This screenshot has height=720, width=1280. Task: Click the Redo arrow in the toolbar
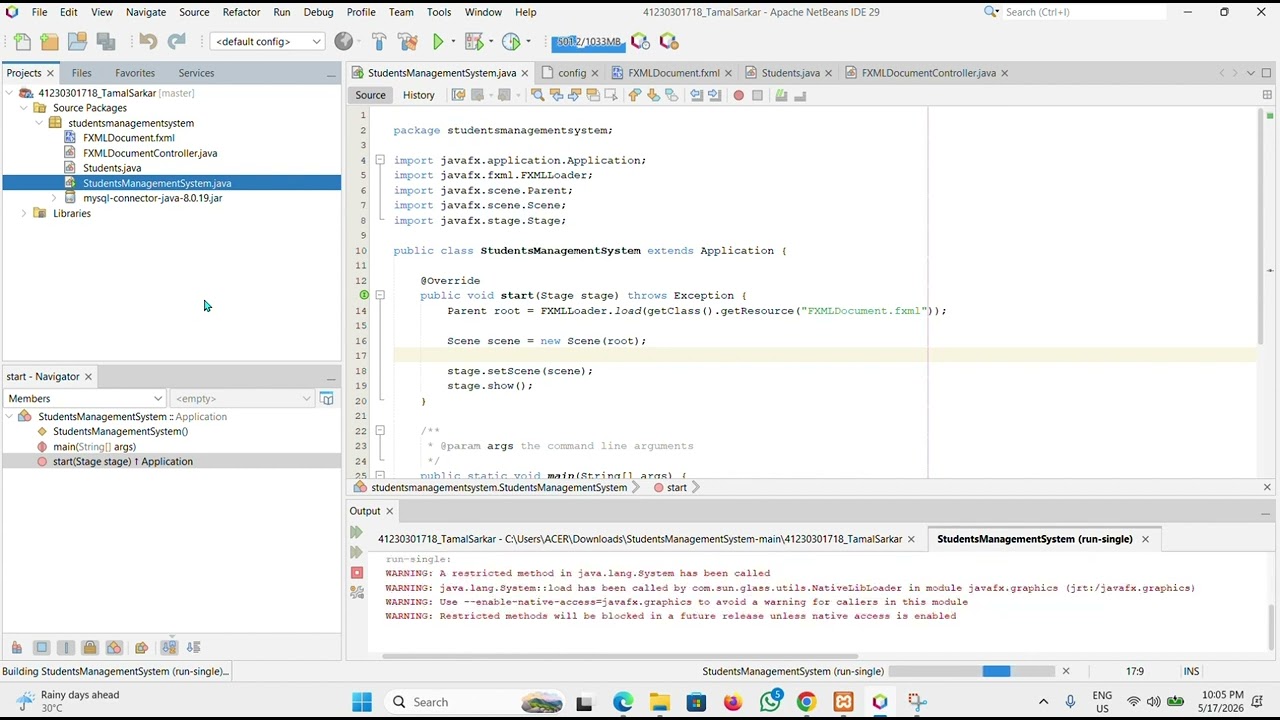[x=176, y=42]
